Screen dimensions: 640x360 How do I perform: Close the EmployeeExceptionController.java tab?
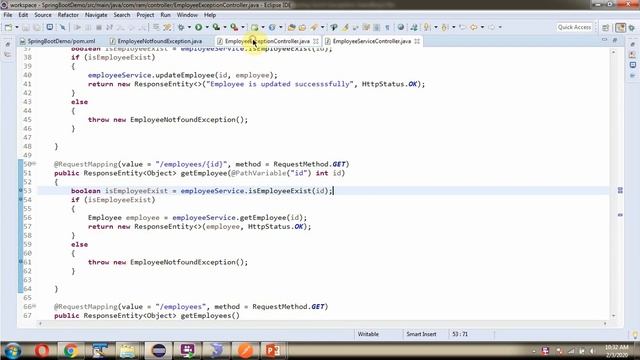(x=316, y=41)
